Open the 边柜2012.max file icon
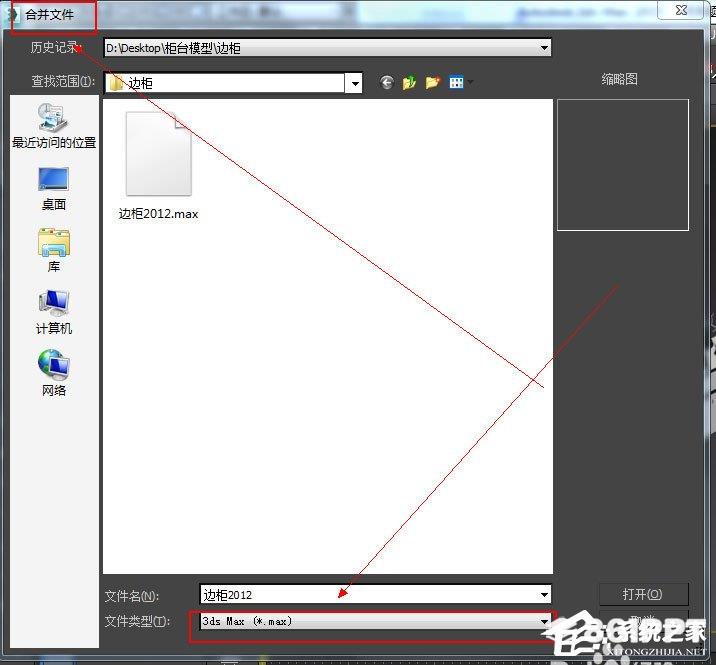The image size is (716, 665). point(158,154)
